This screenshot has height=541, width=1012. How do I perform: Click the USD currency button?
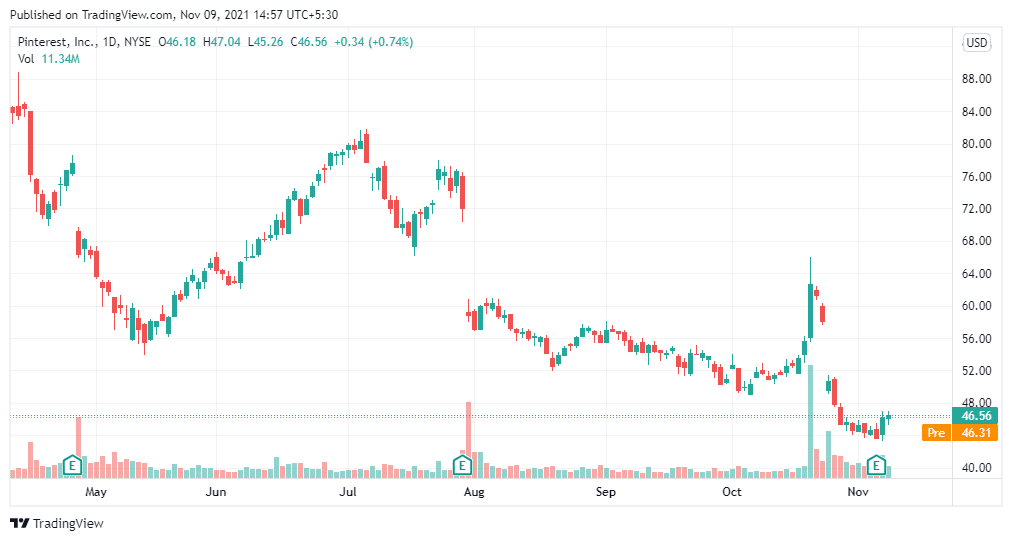[977, 43]
